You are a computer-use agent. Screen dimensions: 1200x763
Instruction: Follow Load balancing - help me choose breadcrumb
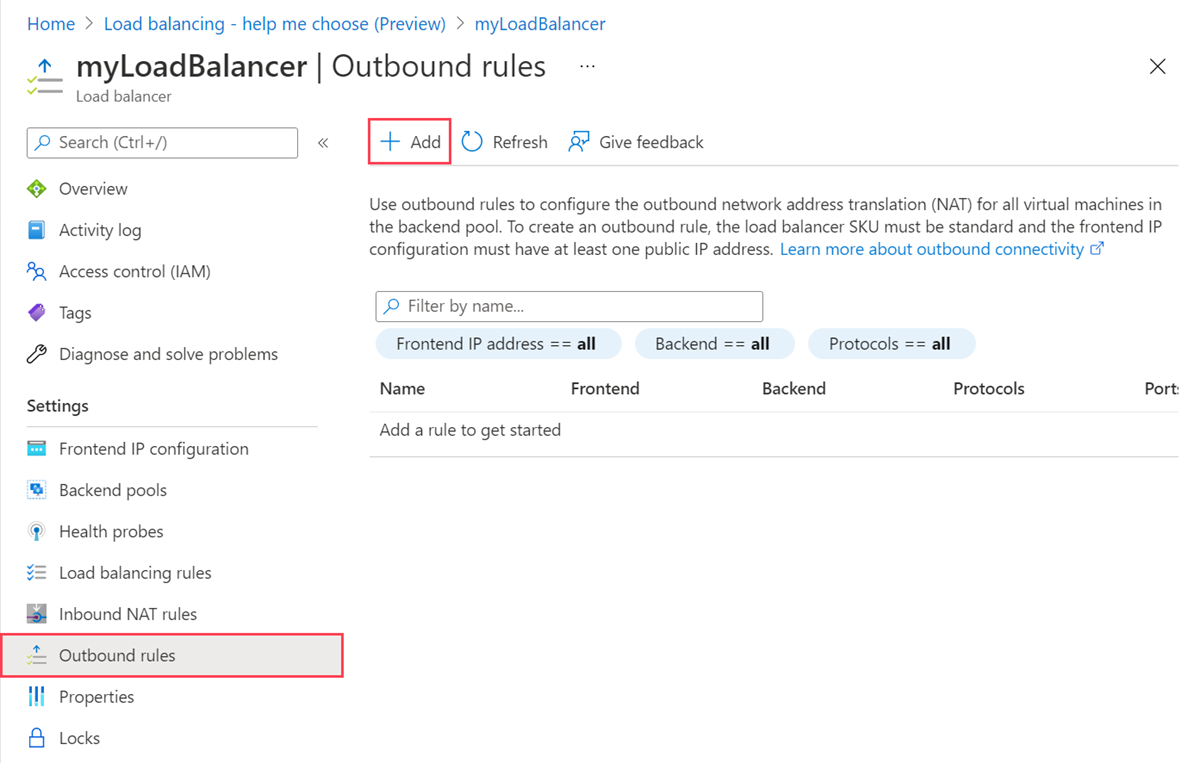275,23
